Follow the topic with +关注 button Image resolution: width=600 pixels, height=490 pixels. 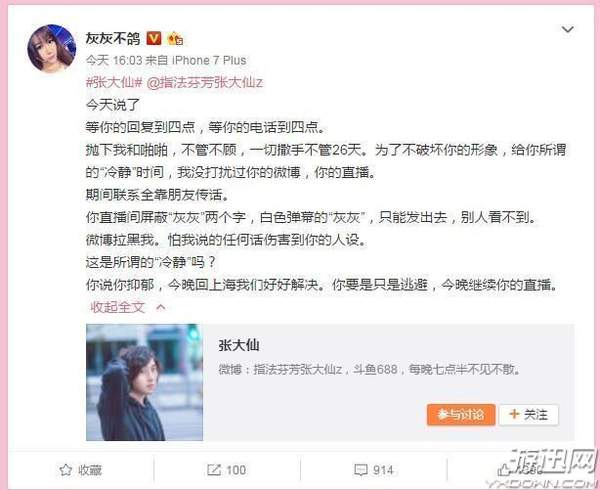click(529, 415)
